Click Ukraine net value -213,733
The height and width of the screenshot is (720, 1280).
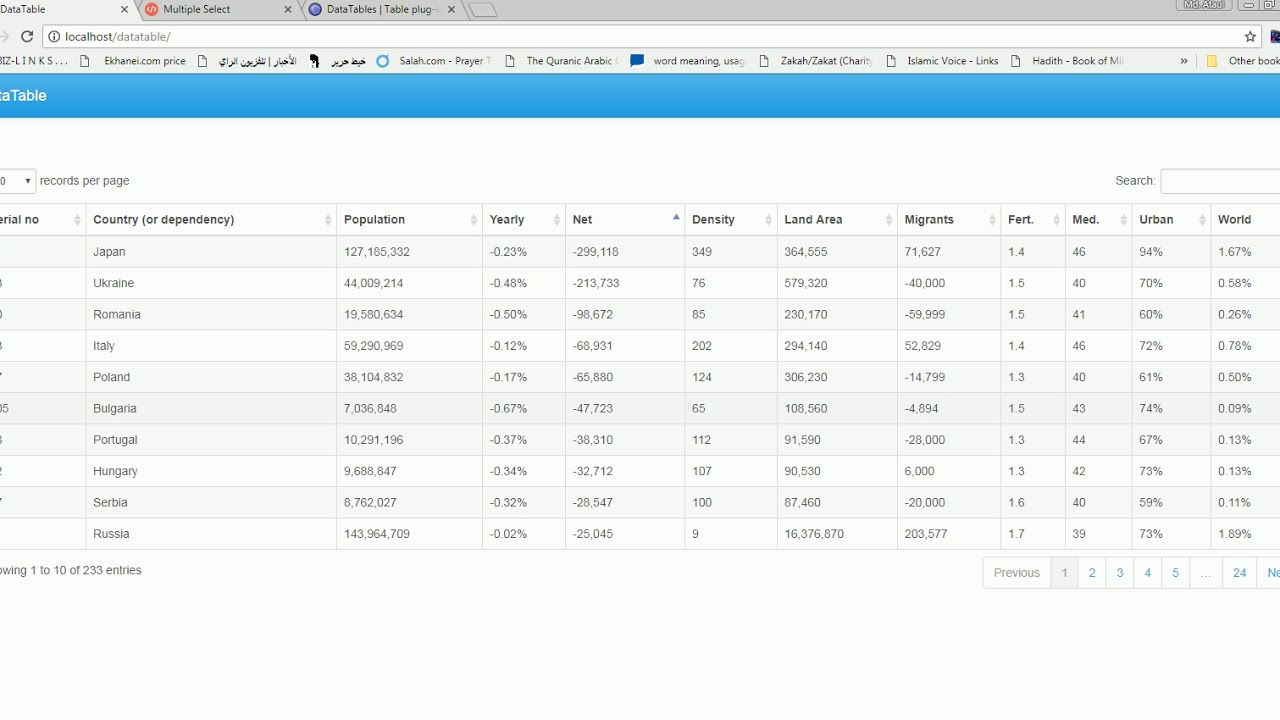point(596,283)
